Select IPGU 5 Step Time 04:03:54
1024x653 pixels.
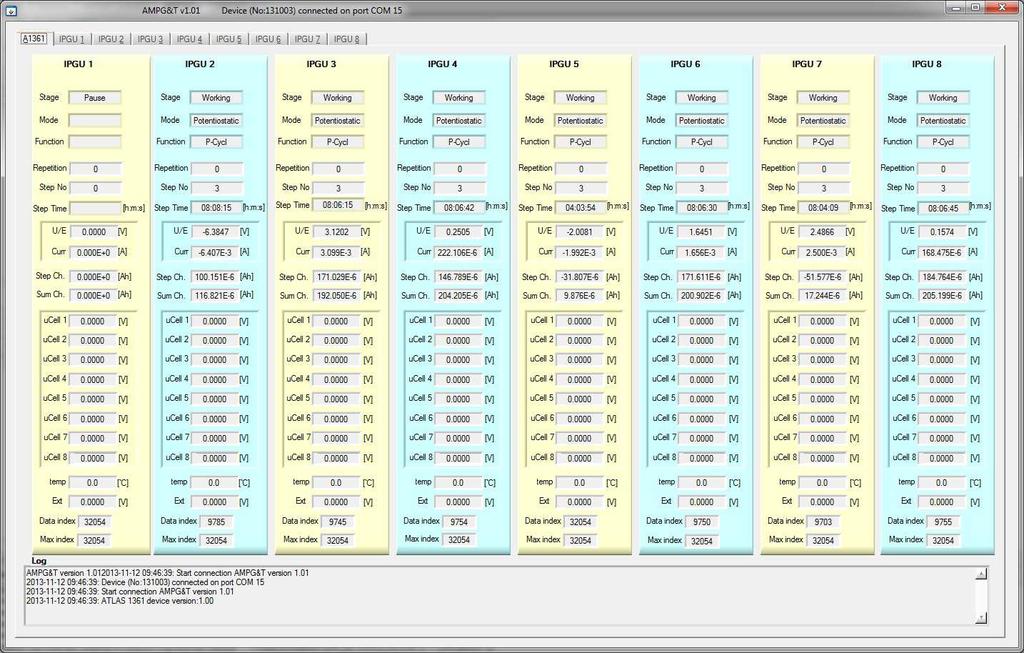click(x=581, y=208)
